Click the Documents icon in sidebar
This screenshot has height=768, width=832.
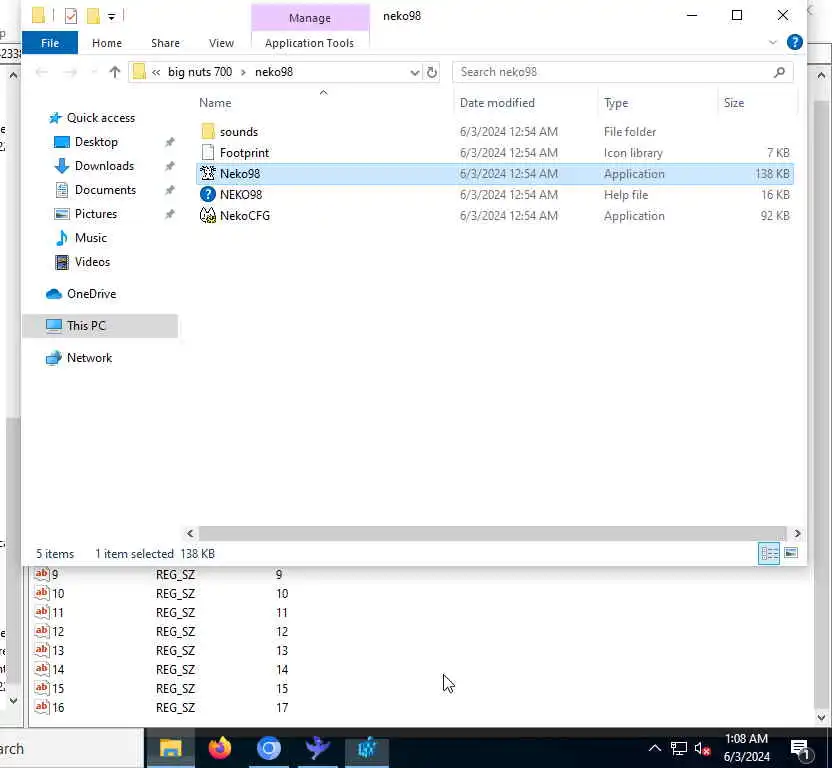pos(62,189)
